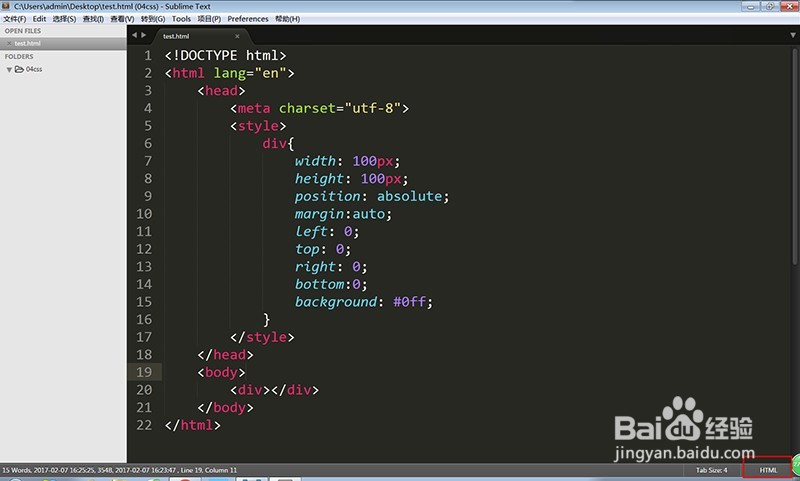The height and width of the screenshot is (481, 800).
Task: Click the div{ selector line
Action: click(278, 143)
